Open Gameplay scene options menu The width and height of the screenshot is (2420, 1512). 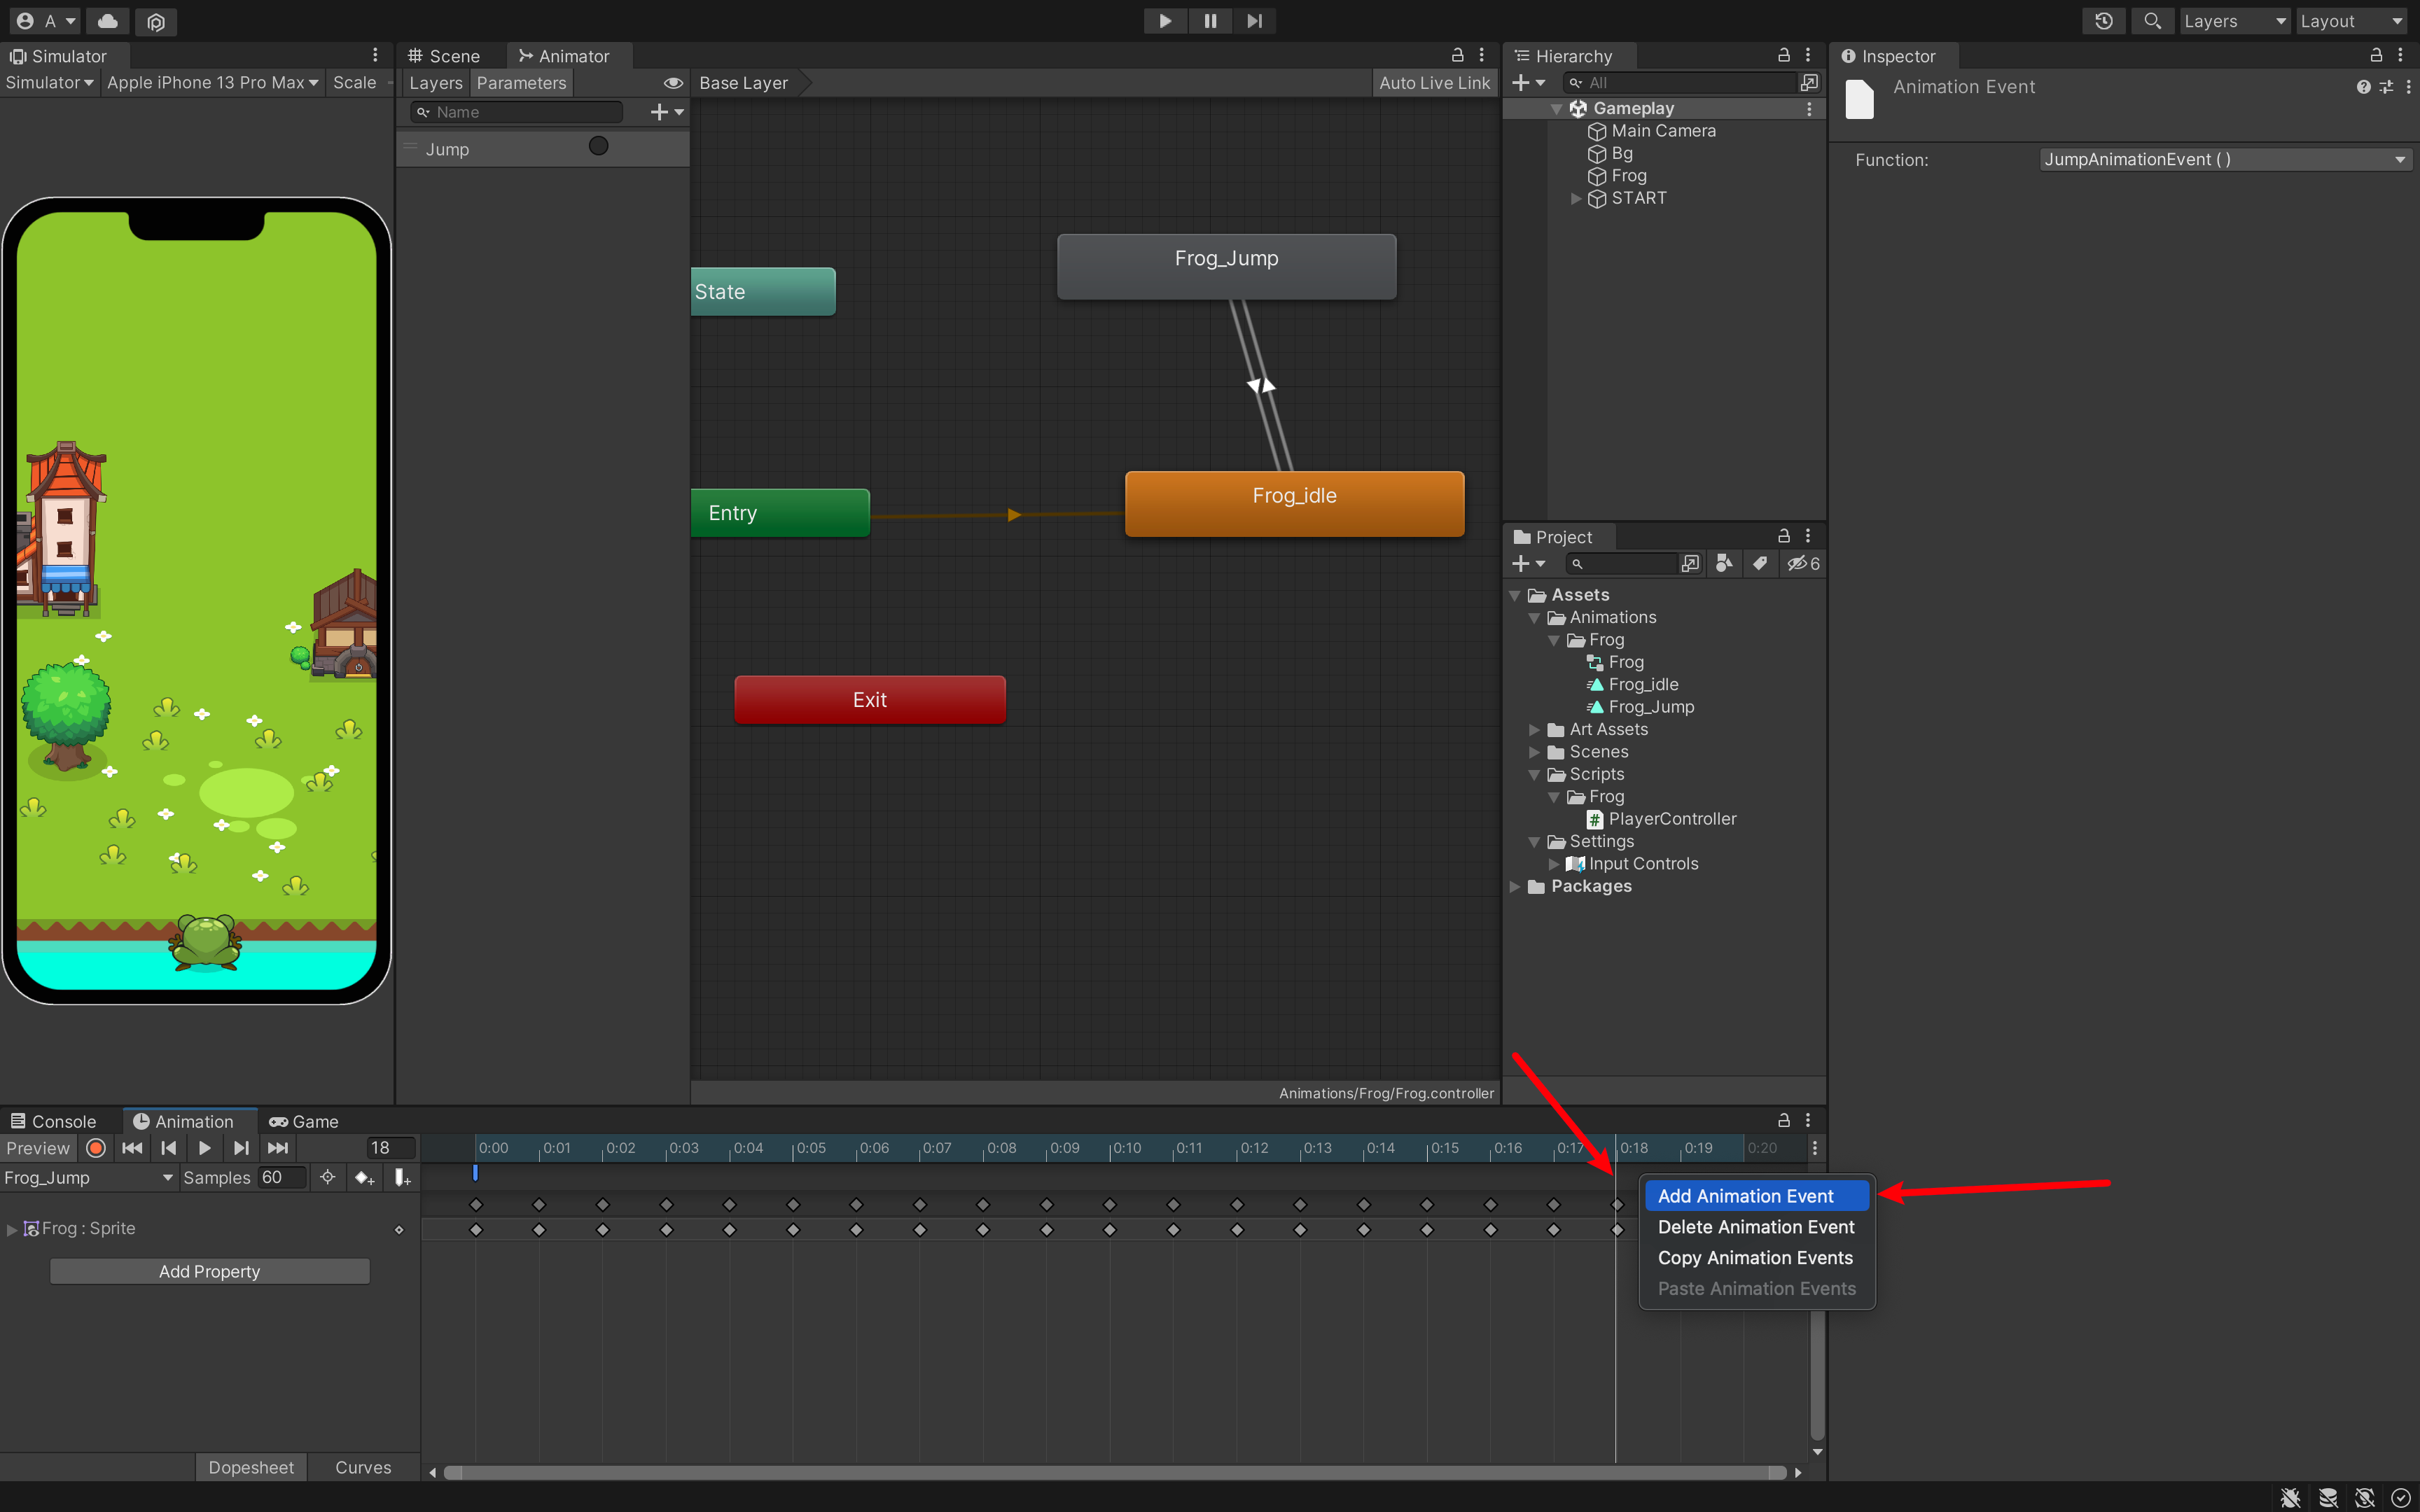tap(1809, 108)
